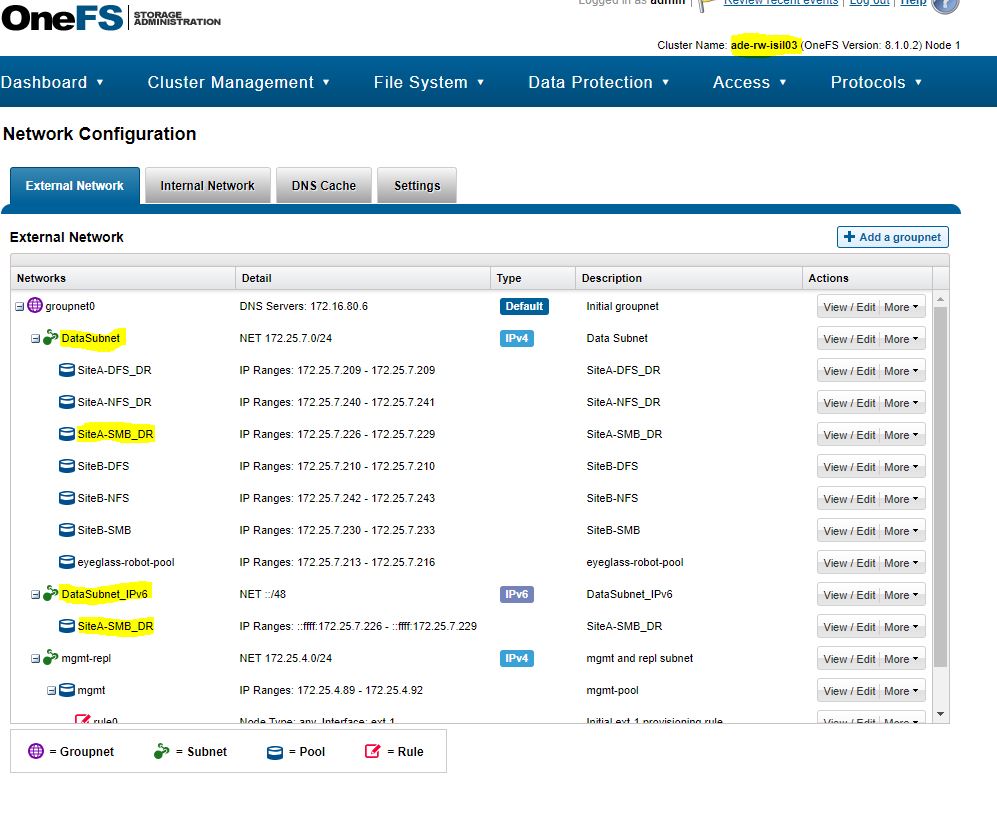Switch to the External Network tab

74,186
